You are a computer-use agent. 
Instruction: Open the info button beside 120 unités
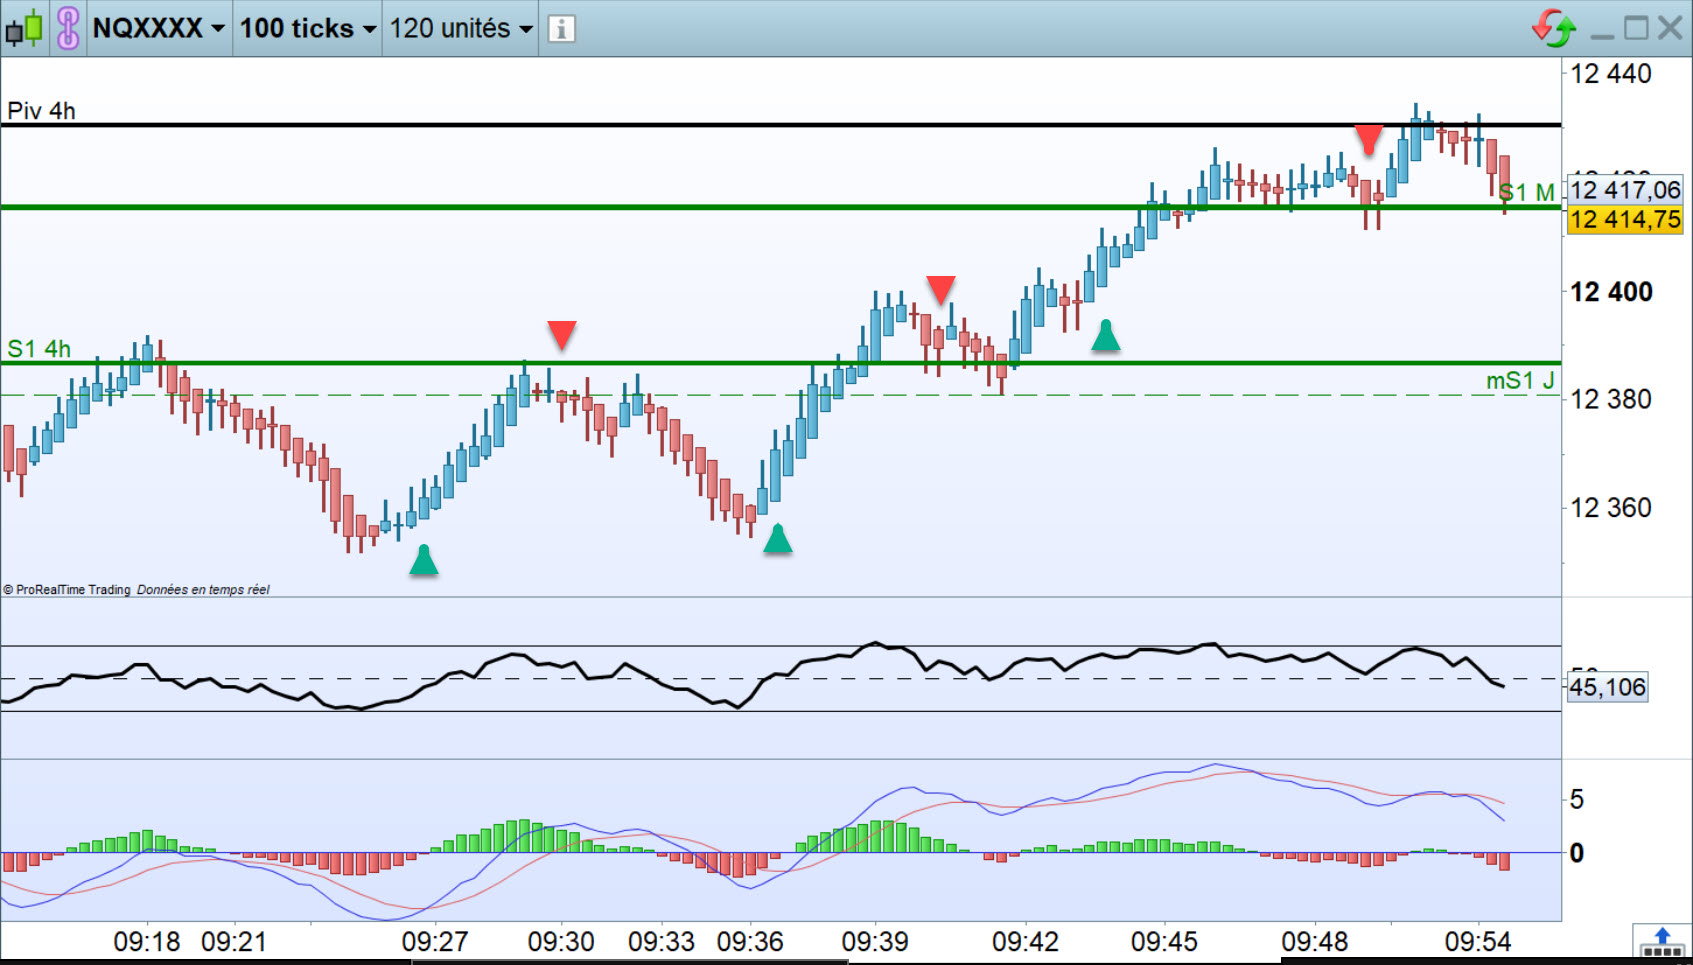tap(561, 29)
